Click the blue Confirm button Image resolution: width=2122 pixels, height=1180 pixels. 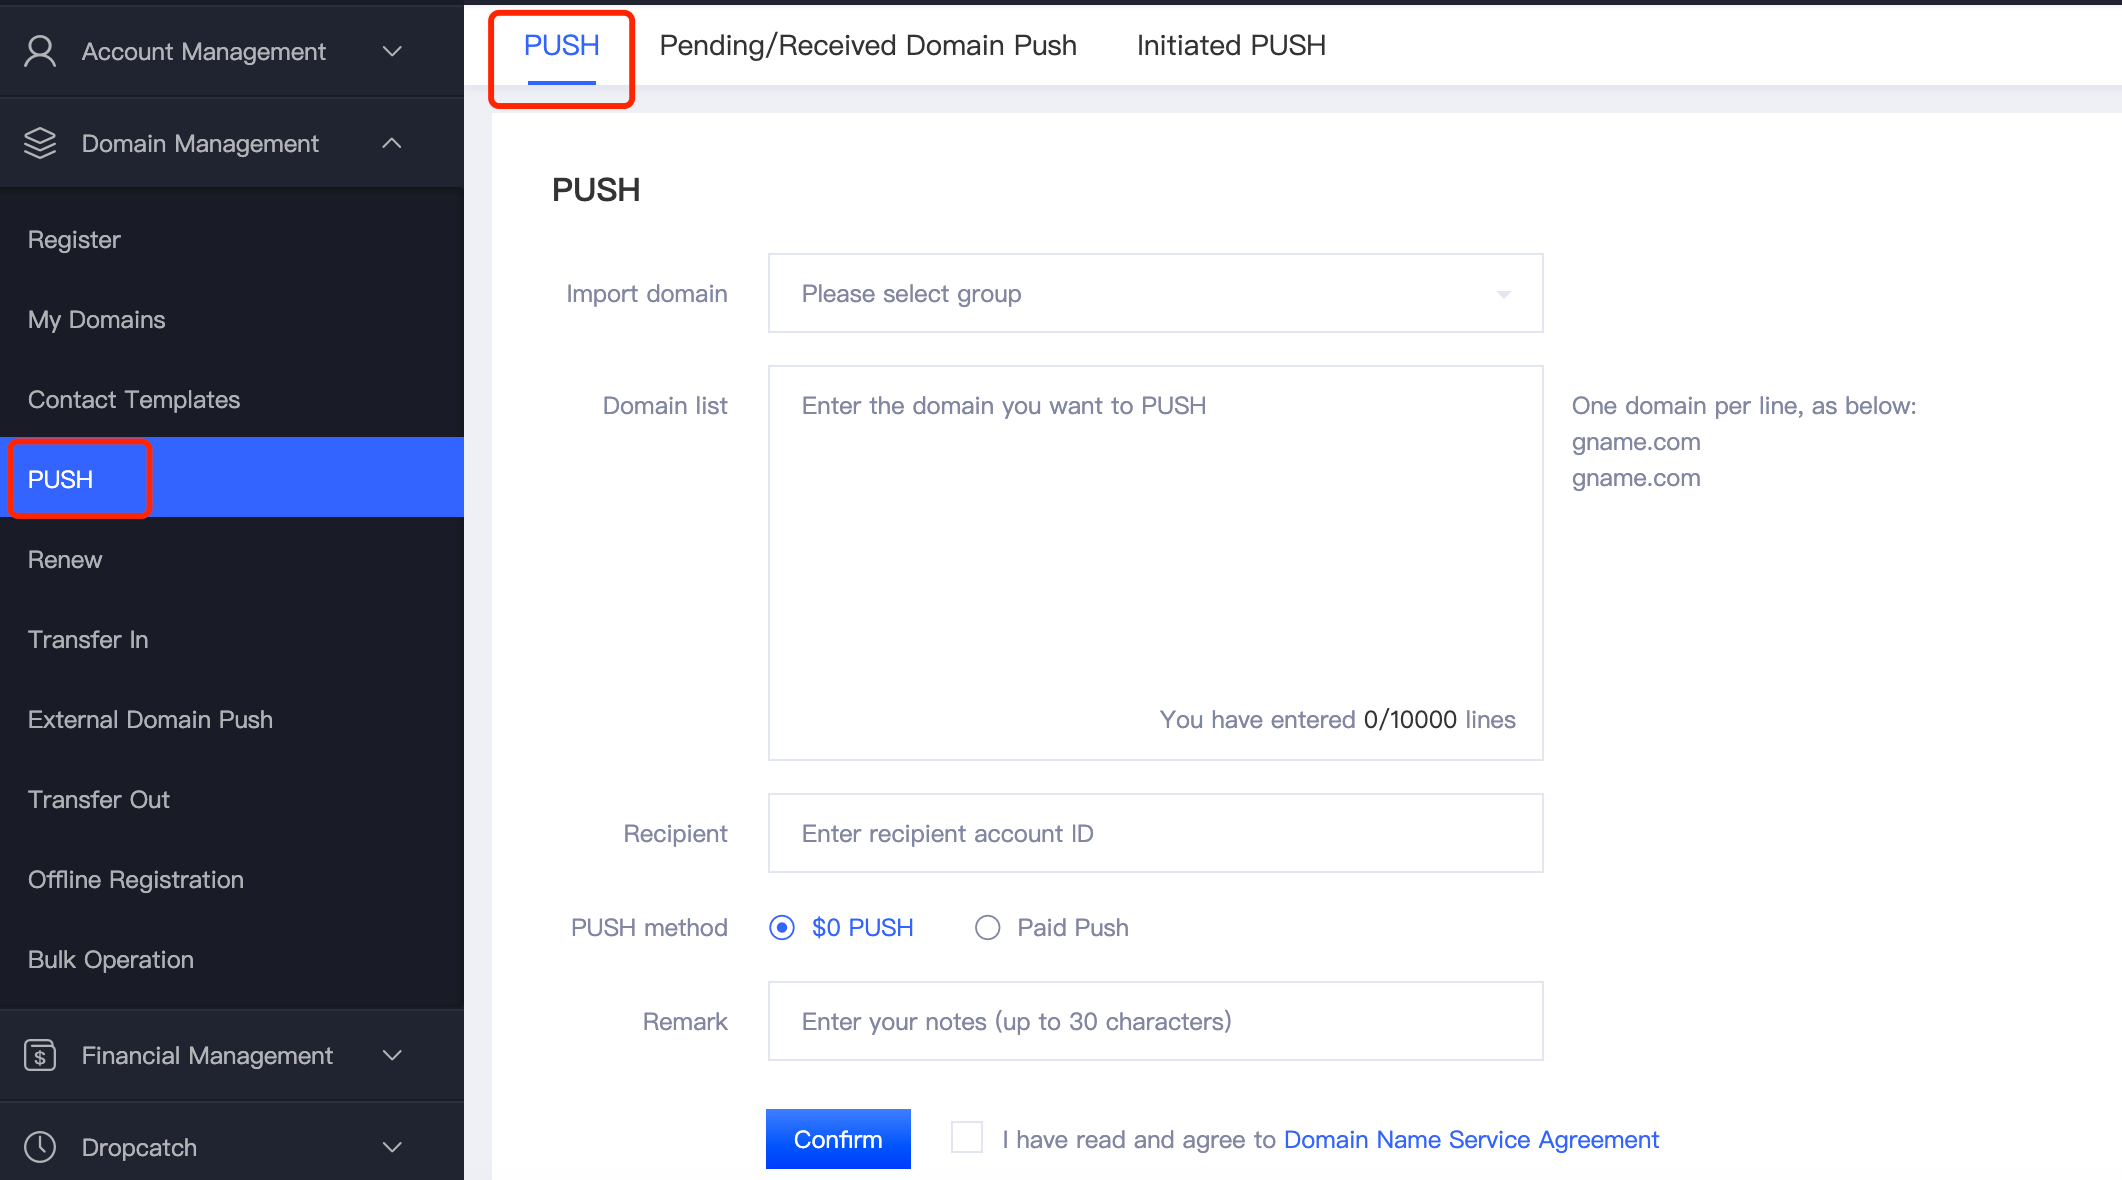838,1139
